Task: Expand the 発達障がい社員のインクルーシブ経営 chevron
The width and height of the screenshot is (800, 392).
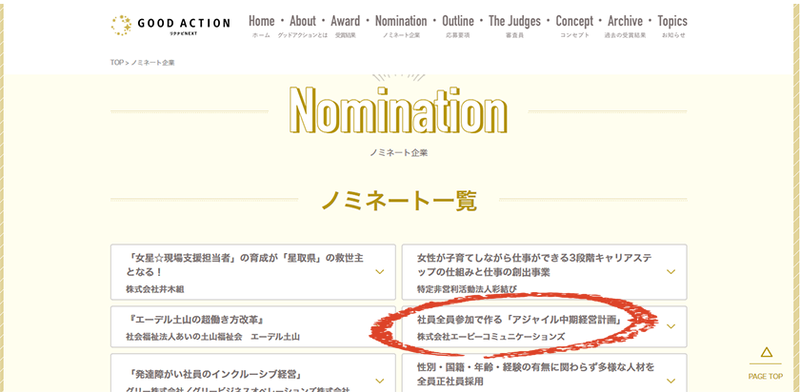Action: [x=380, y=381]
